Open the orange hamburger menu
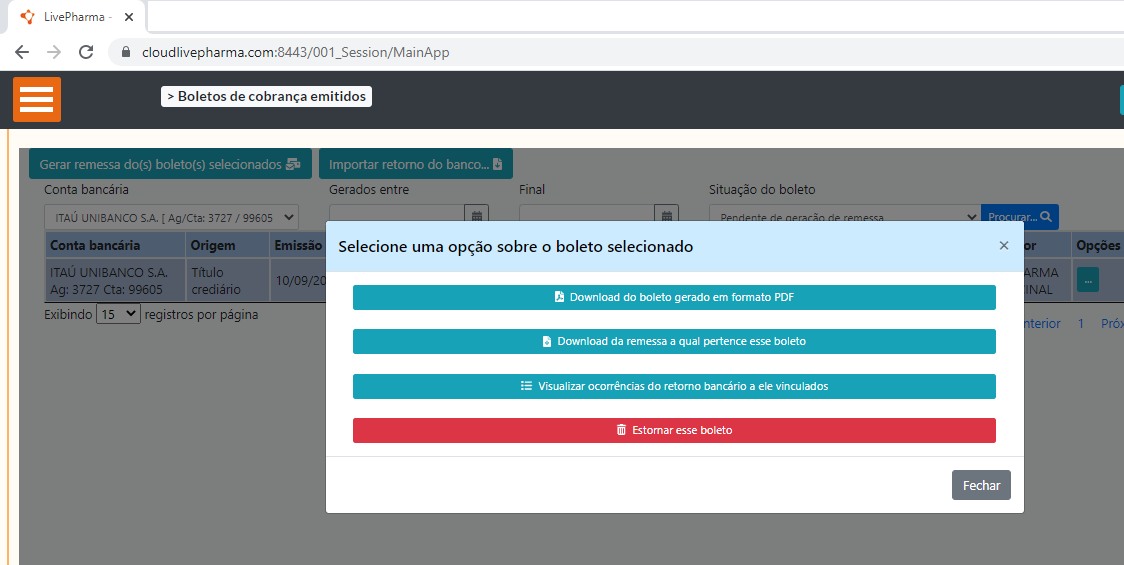Screen dimensions: 1124x565 click(37, 99)
